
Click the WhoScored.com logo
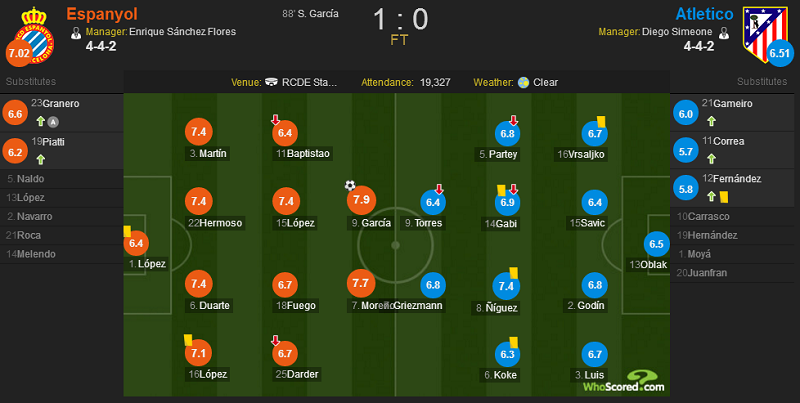(624, 381)
